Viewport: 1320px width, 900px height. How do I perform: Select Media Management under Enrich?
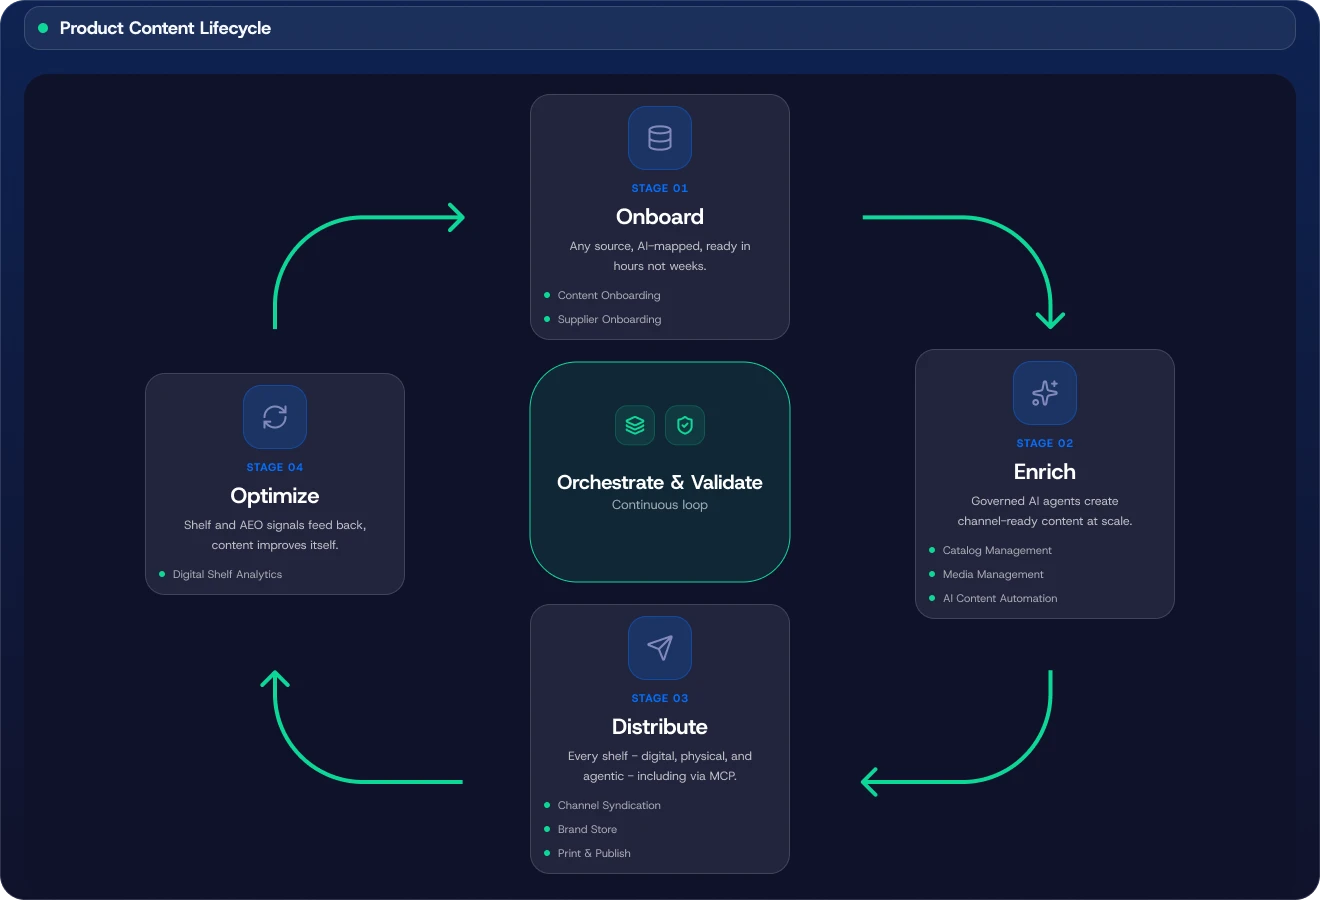click(x=993, y=574)
